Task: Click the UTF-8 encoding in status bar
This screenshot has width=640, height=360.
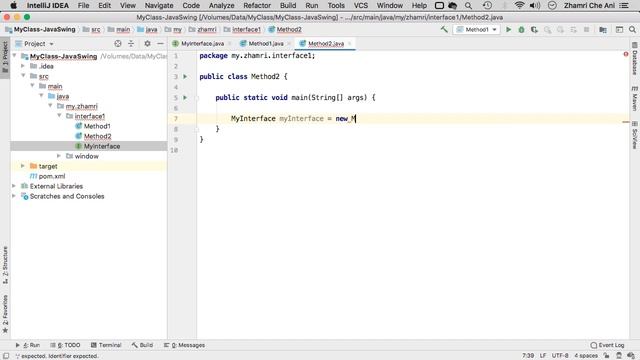Action: click(560, 356)
